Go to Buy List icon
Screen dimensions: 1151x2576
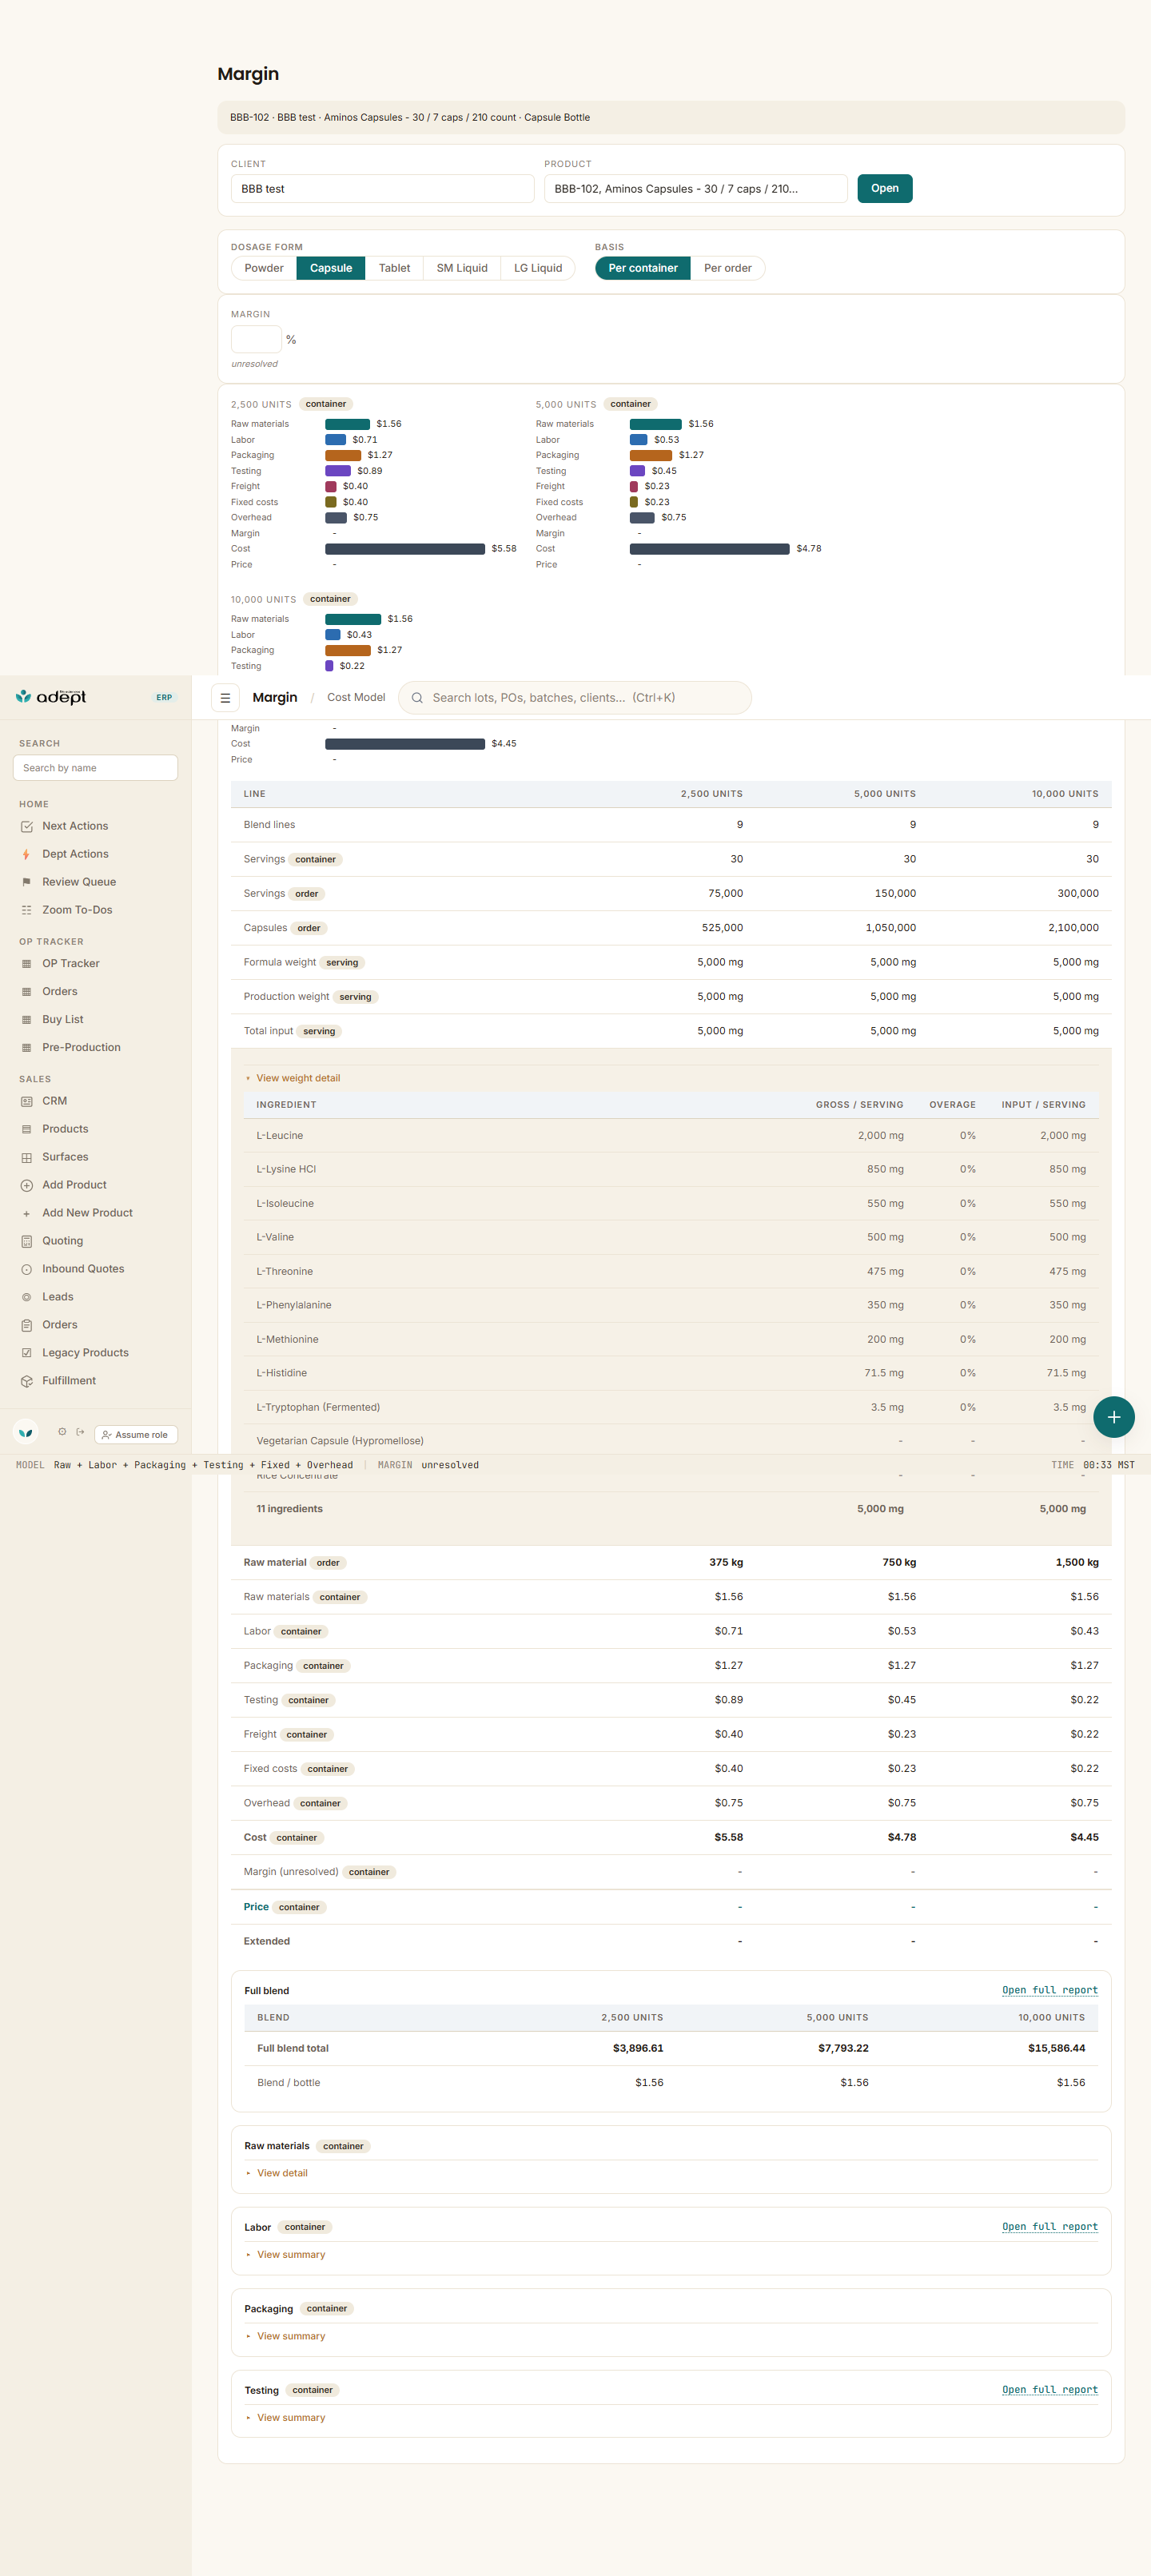tap(27, 1020)
